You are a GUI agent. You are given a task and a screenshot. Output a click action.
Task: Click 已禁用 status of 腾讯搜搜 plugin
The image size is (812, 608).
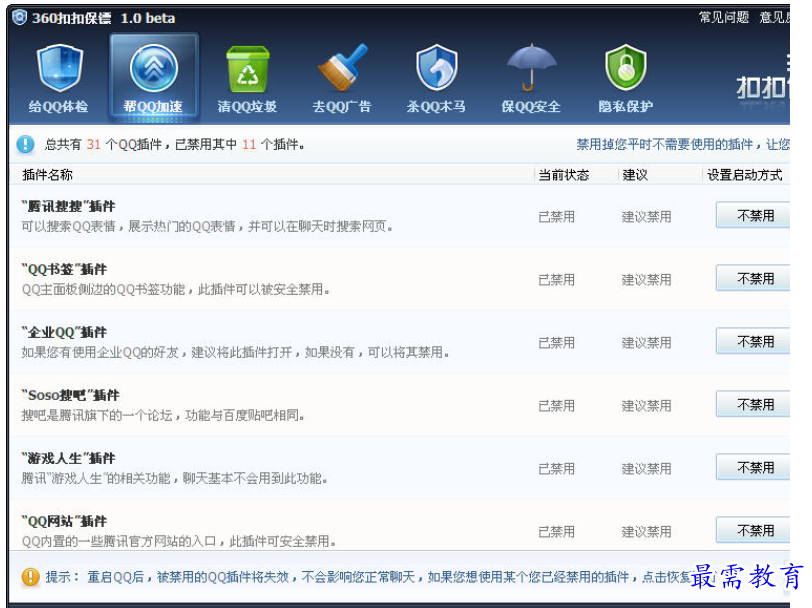(x=557, y=216)
